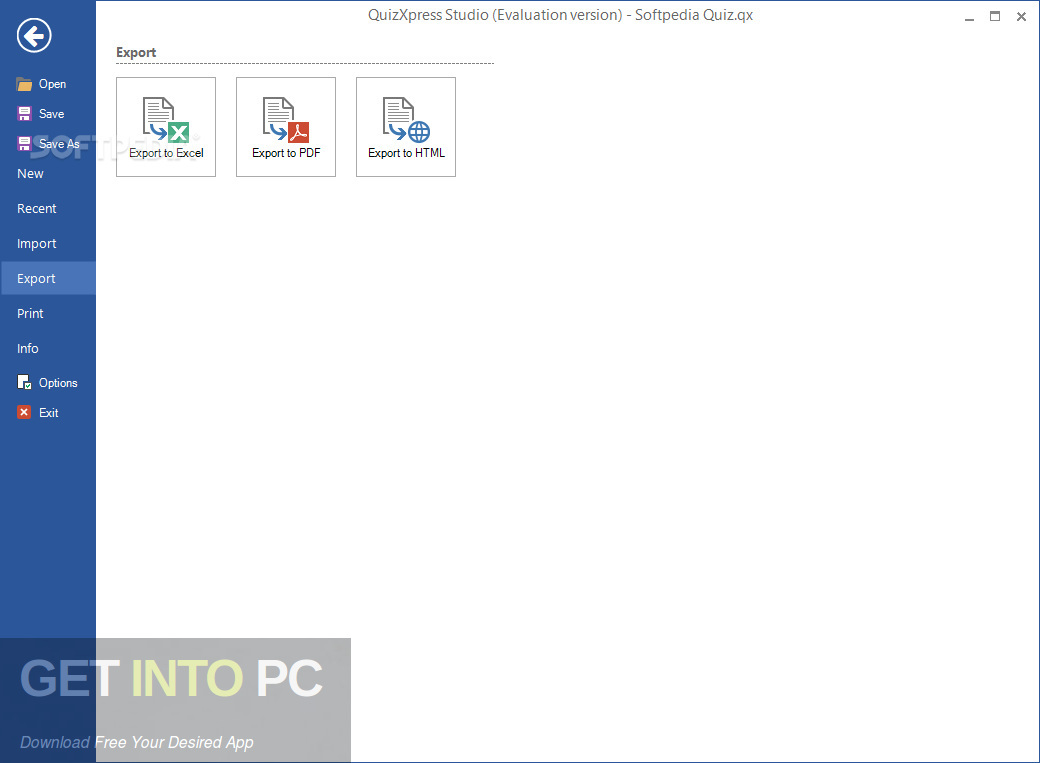Click the Save label in sidebar
The width and height of the screenshot is (1040, 763).
tap(51, 113)
